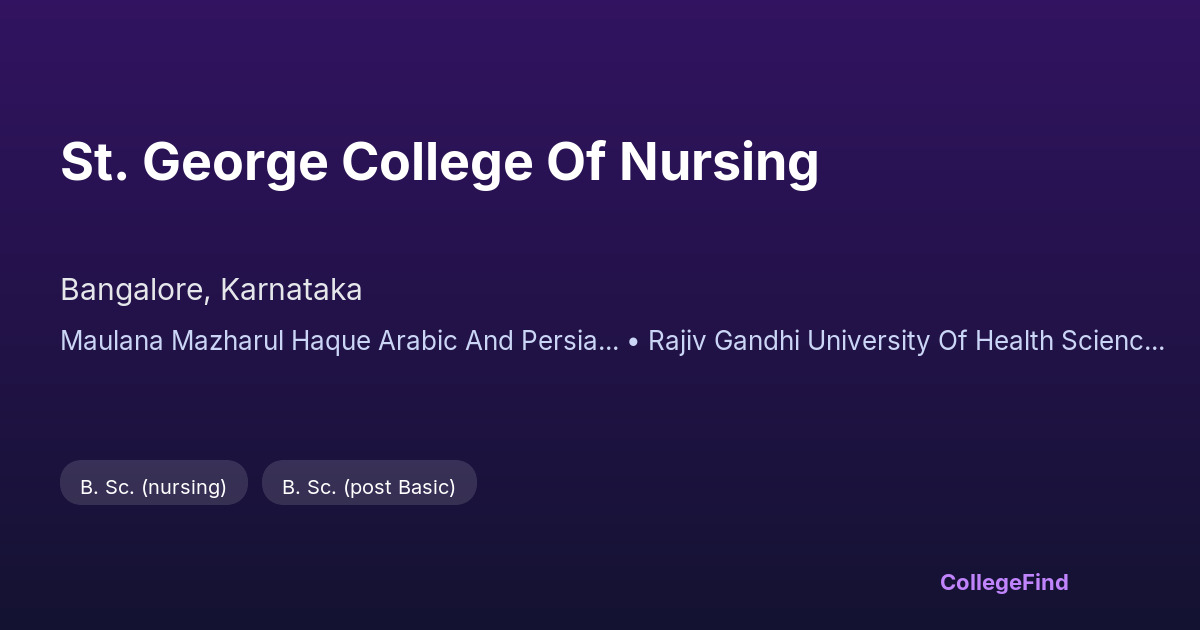Open Rajiv Gandhi University Of Health Sciences

click(905, 341)
